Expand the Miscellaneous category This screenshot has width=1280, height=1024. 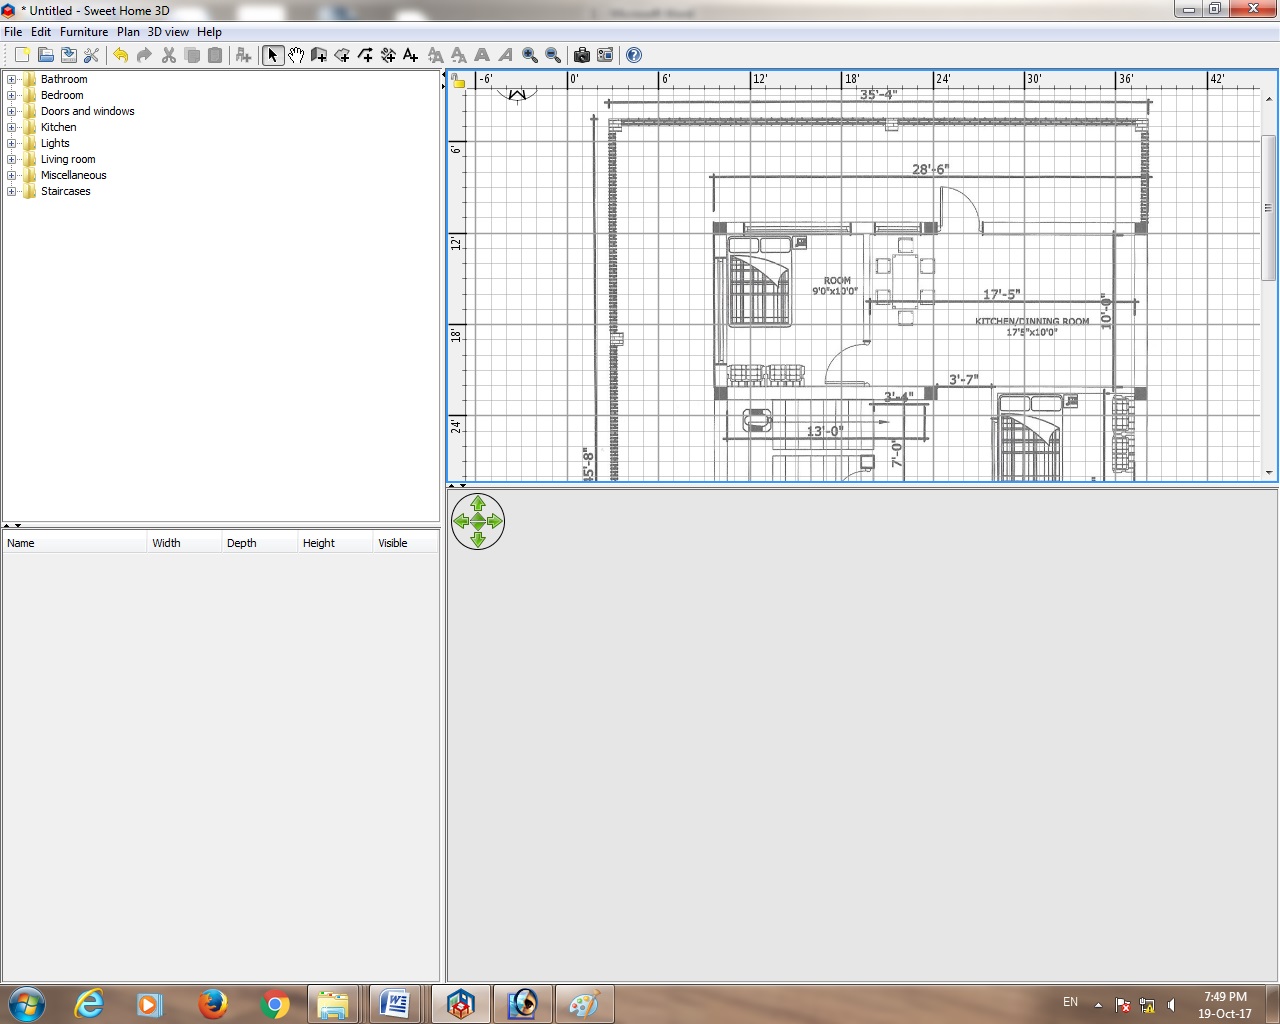click(11, 175)
